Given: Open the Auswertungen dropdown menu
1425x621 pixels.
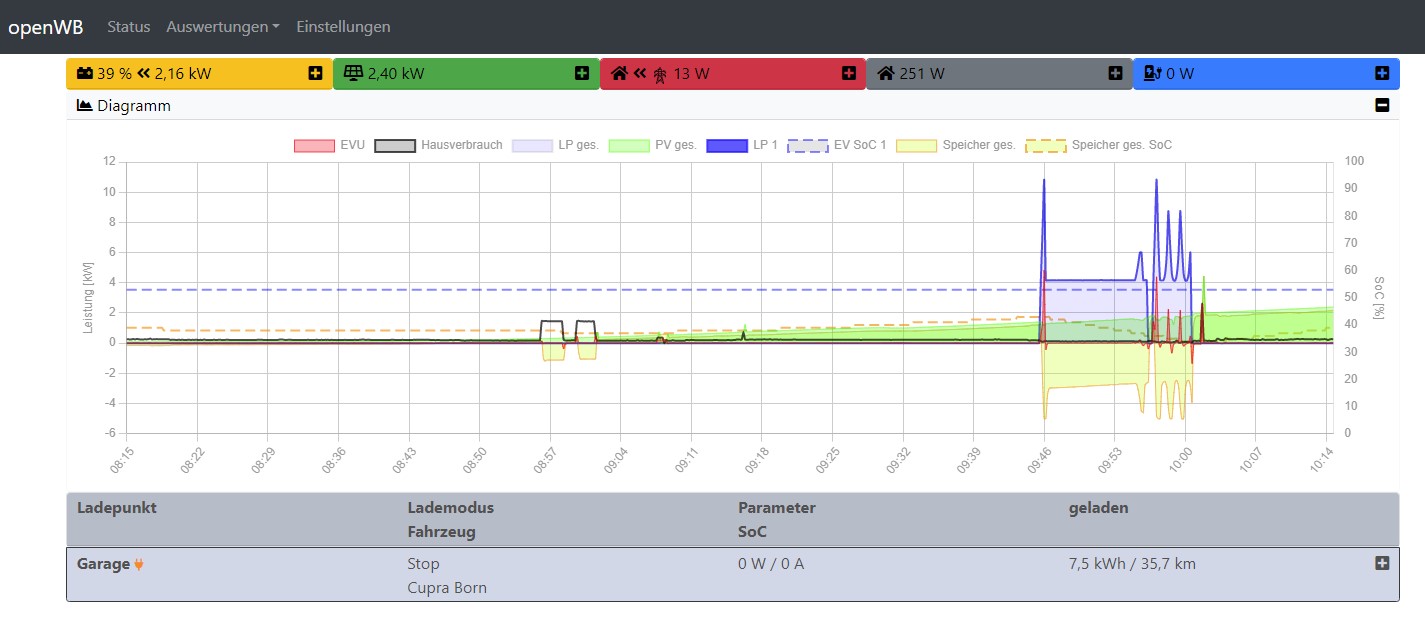Looking at the screenshot, I should click(222, 27).
